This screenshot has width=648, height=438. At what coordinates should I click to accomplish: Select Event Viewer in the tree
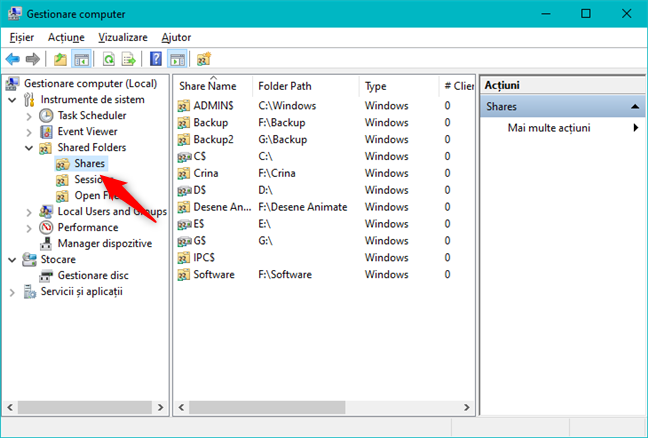coord(87,131)
